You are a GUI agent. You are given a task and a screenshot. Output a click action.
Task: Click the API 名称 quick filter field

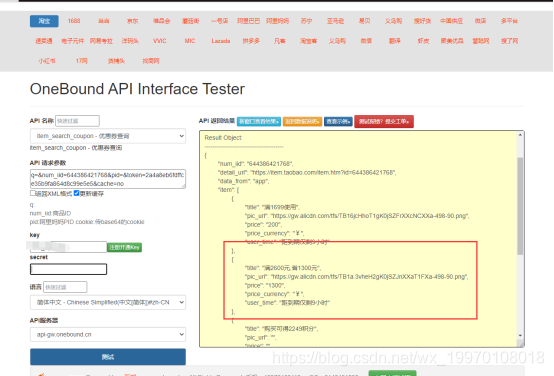[x=77, y=121]
